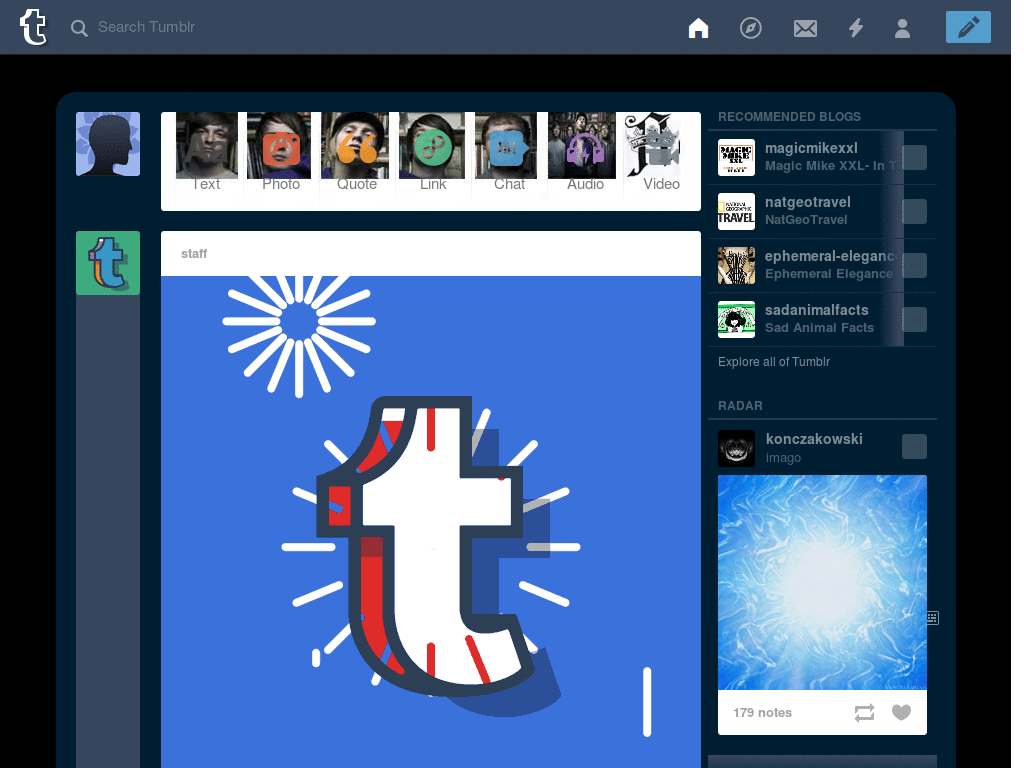View the 179 notes on radar post
Image resolution: width=1024 pixels, height=768 pixels.
coord(762,712)
